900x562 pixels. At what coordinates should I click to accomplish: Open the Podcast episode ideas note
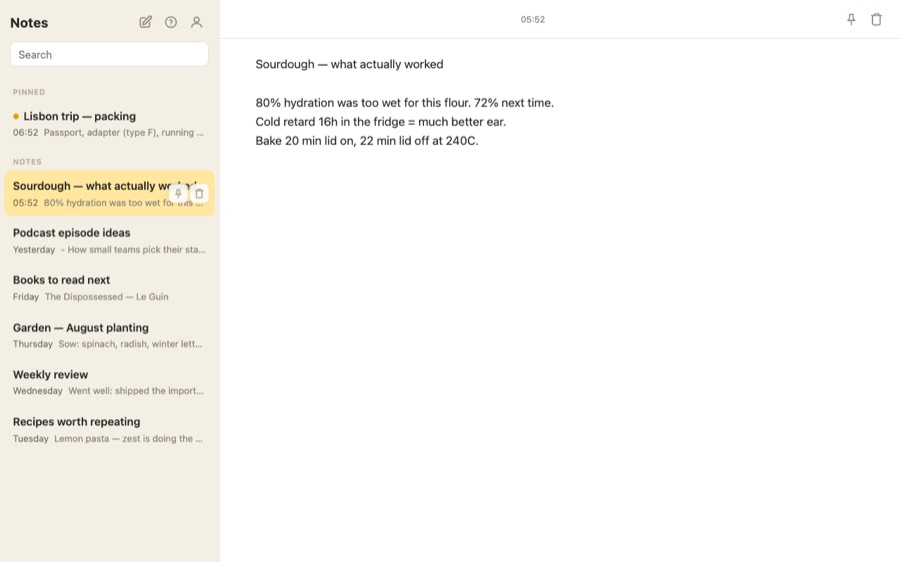pyautogui.click(x=109, y=241)
